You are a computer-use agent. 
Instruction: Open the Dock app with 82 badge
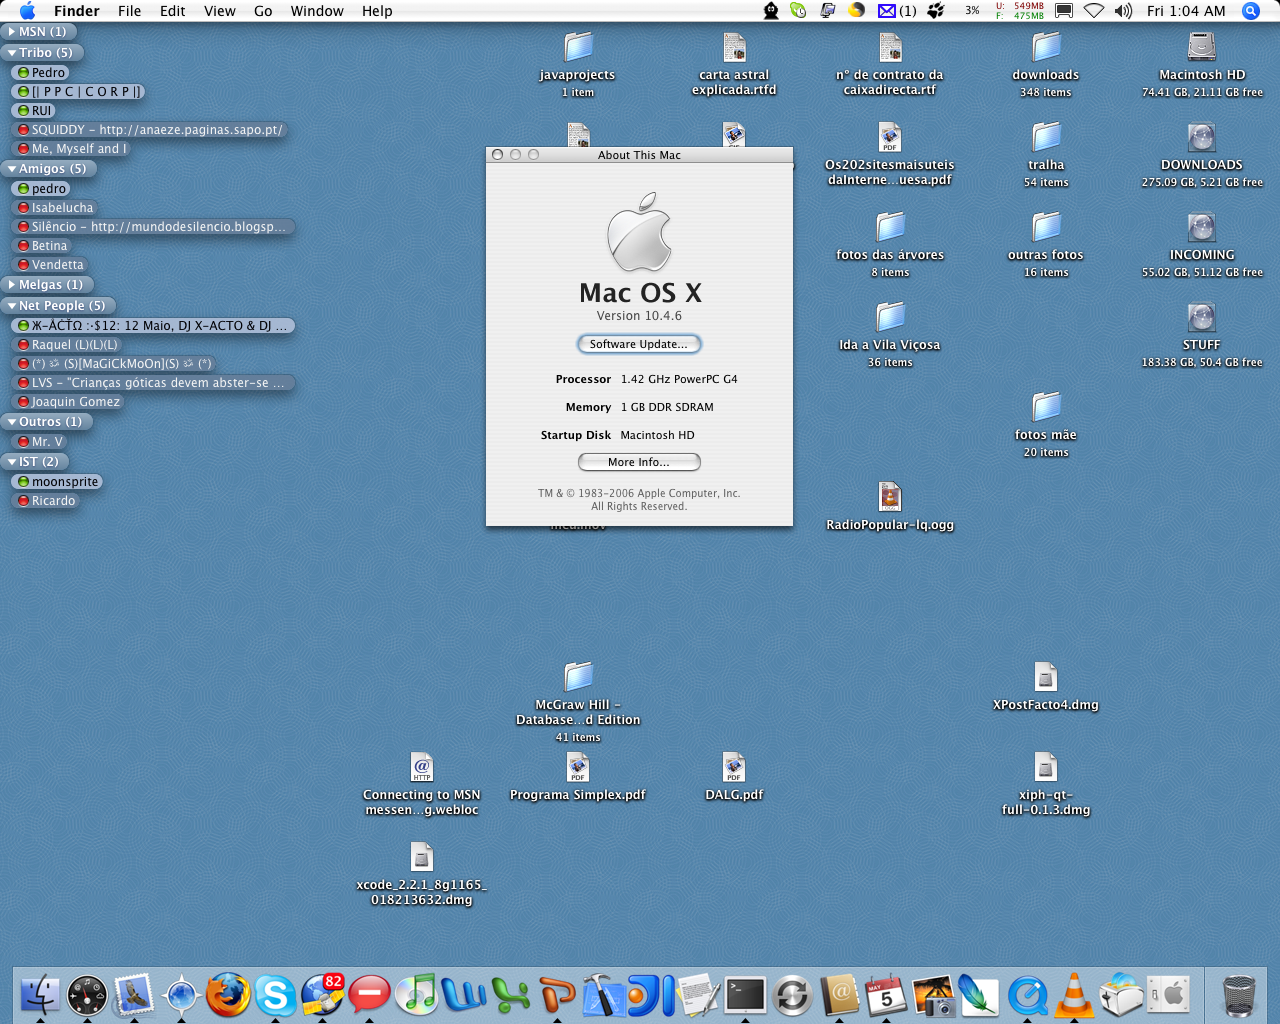tap(322, 995)
